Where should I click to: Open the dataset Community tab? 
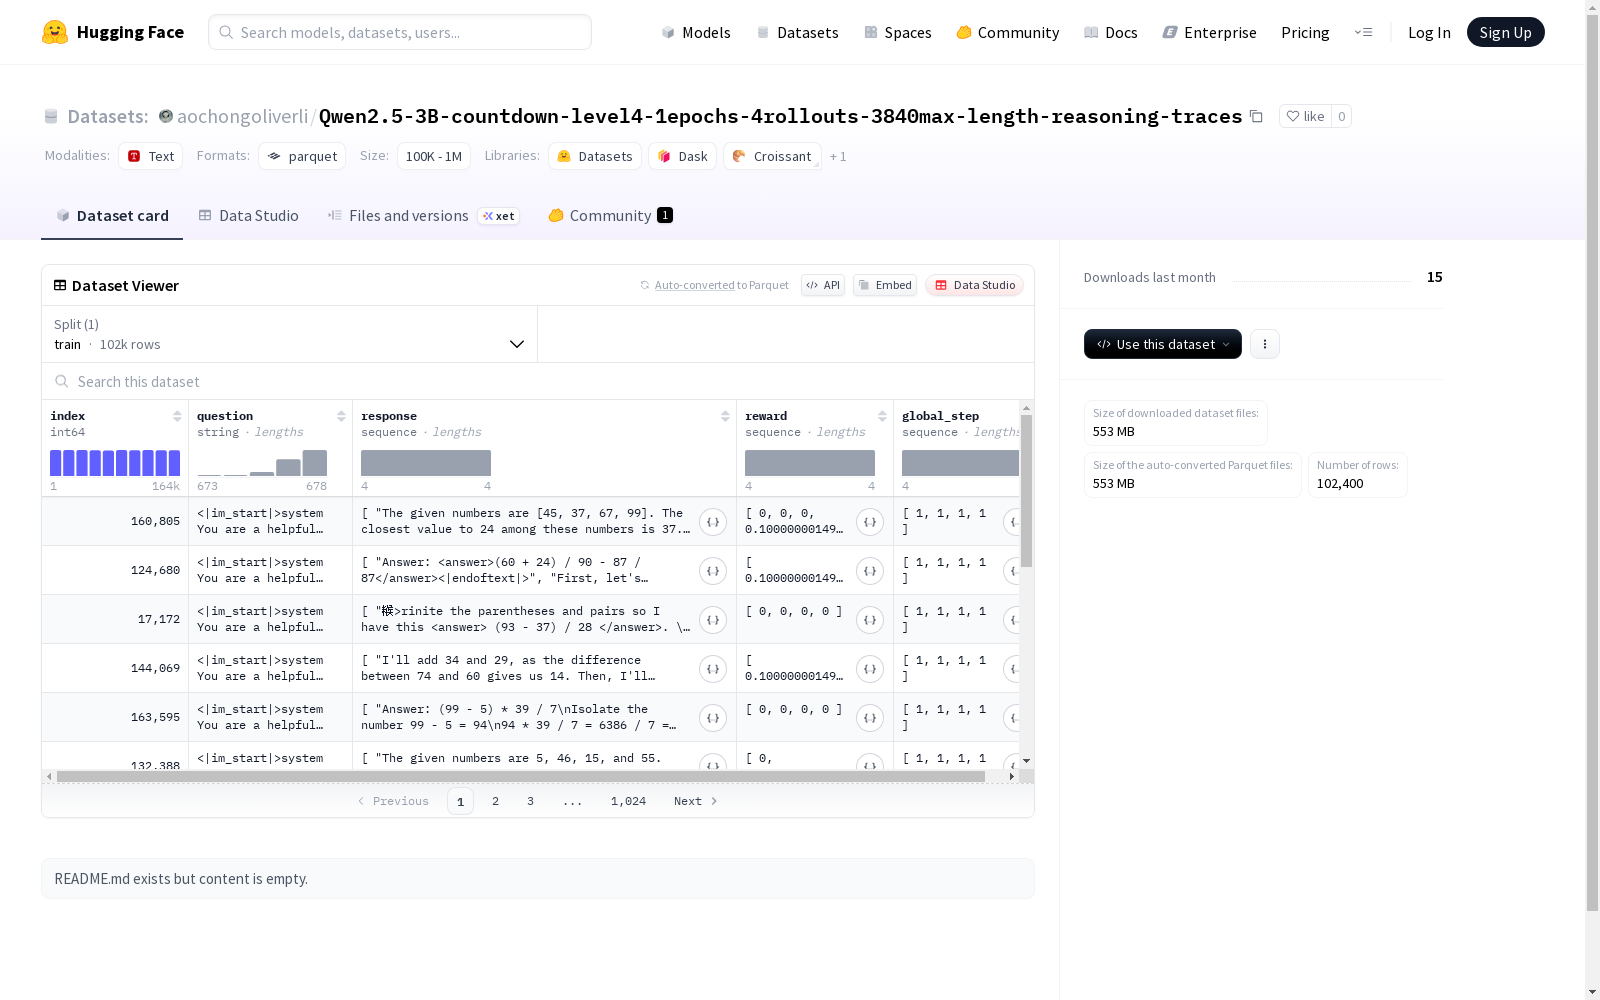tap(610, 216)
